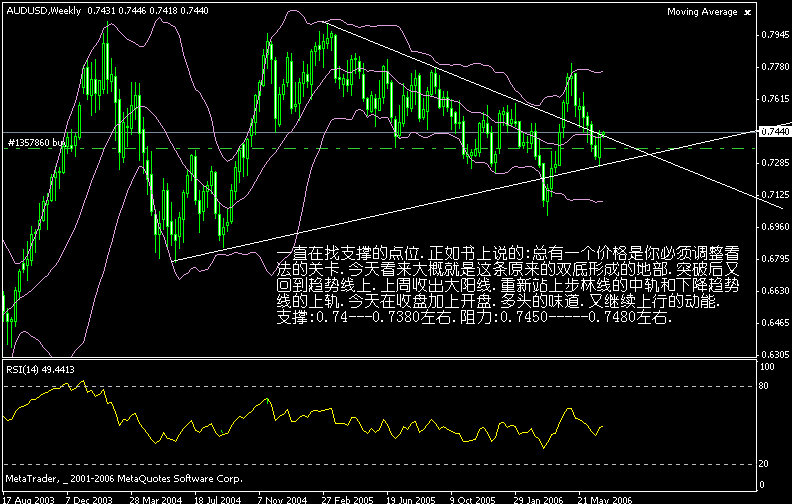
Task: Click the MetaQuotes Software Corp. copyright text
Action: coord(124,479)
